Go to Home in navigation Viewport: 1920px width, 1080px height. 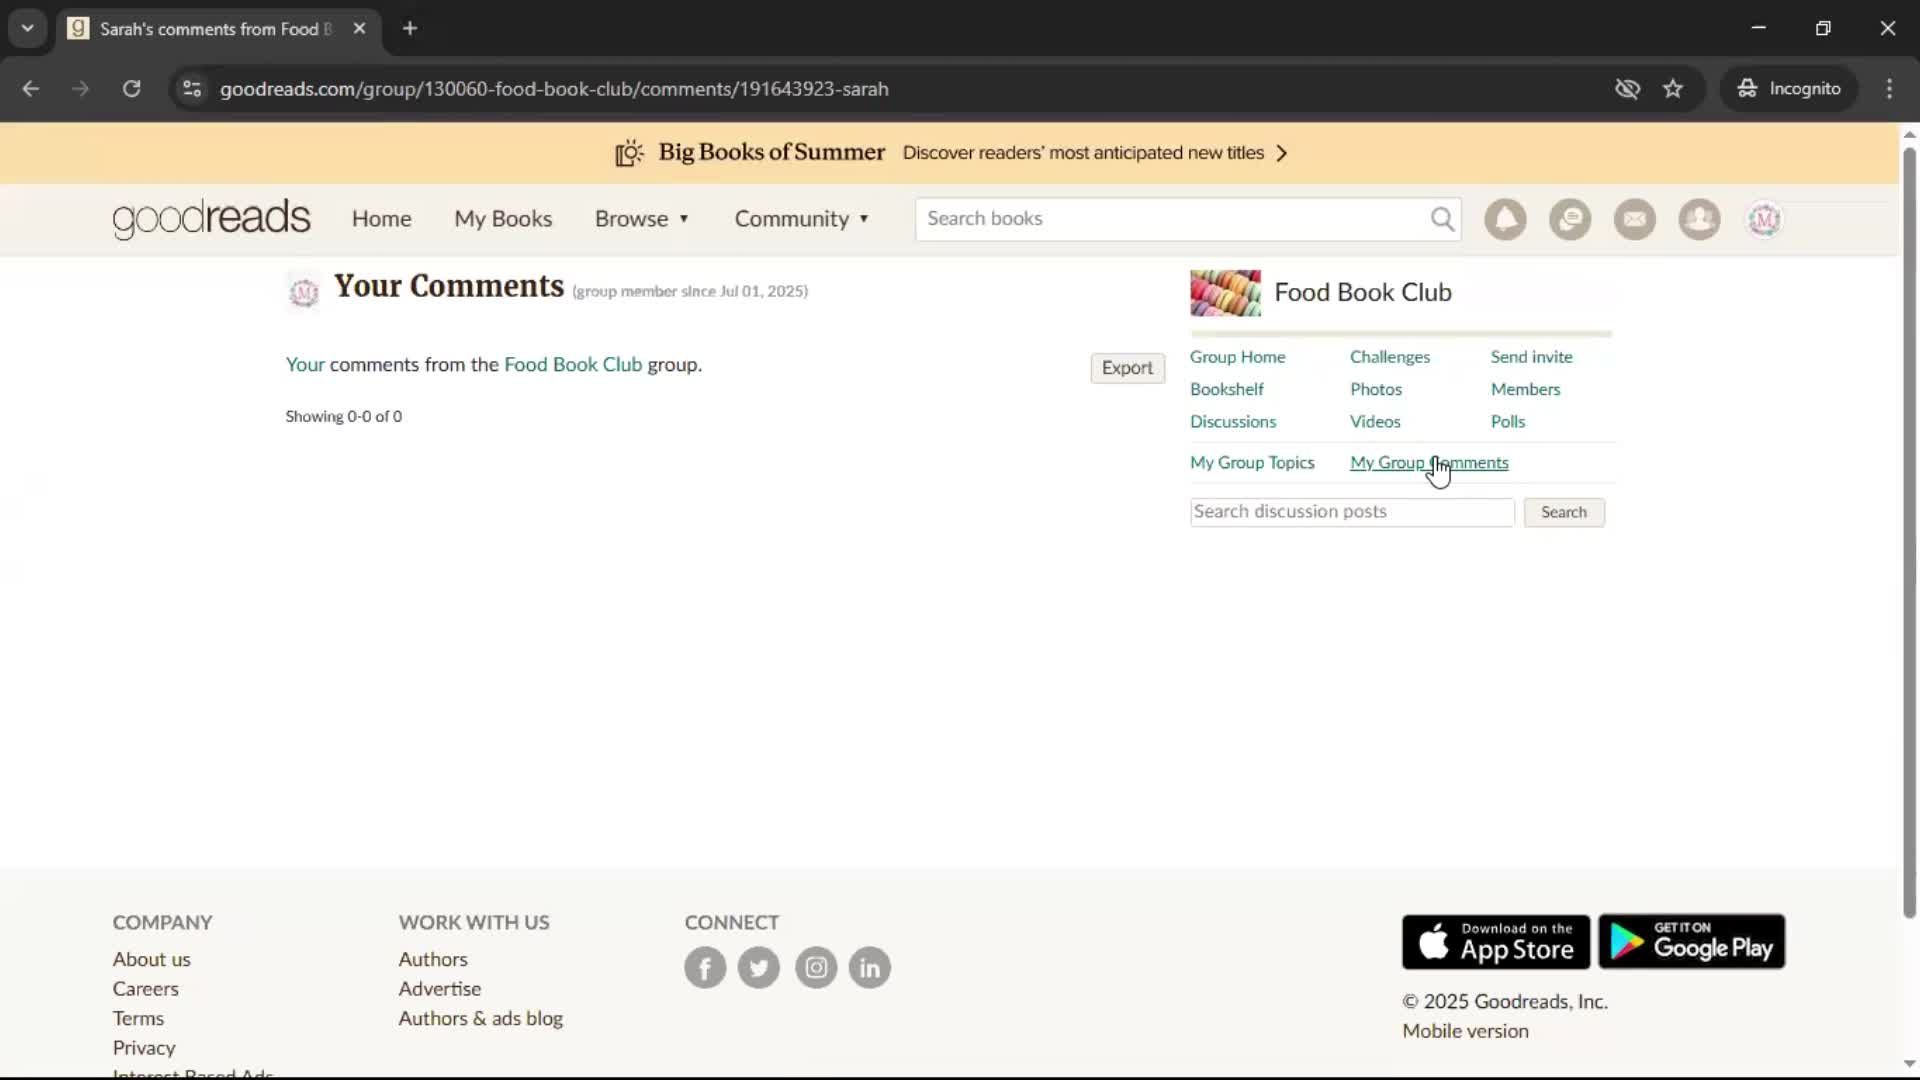(381, 219)
